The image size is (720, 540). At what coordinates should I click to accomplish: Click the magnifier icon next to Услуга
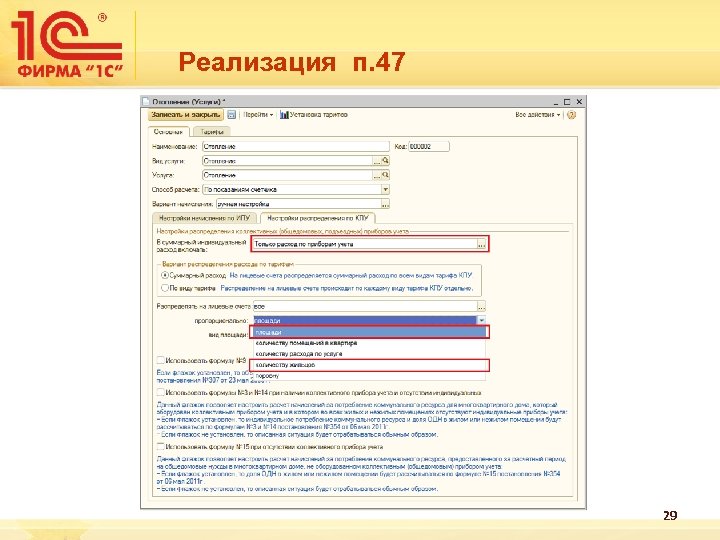[x=386, y=175]
